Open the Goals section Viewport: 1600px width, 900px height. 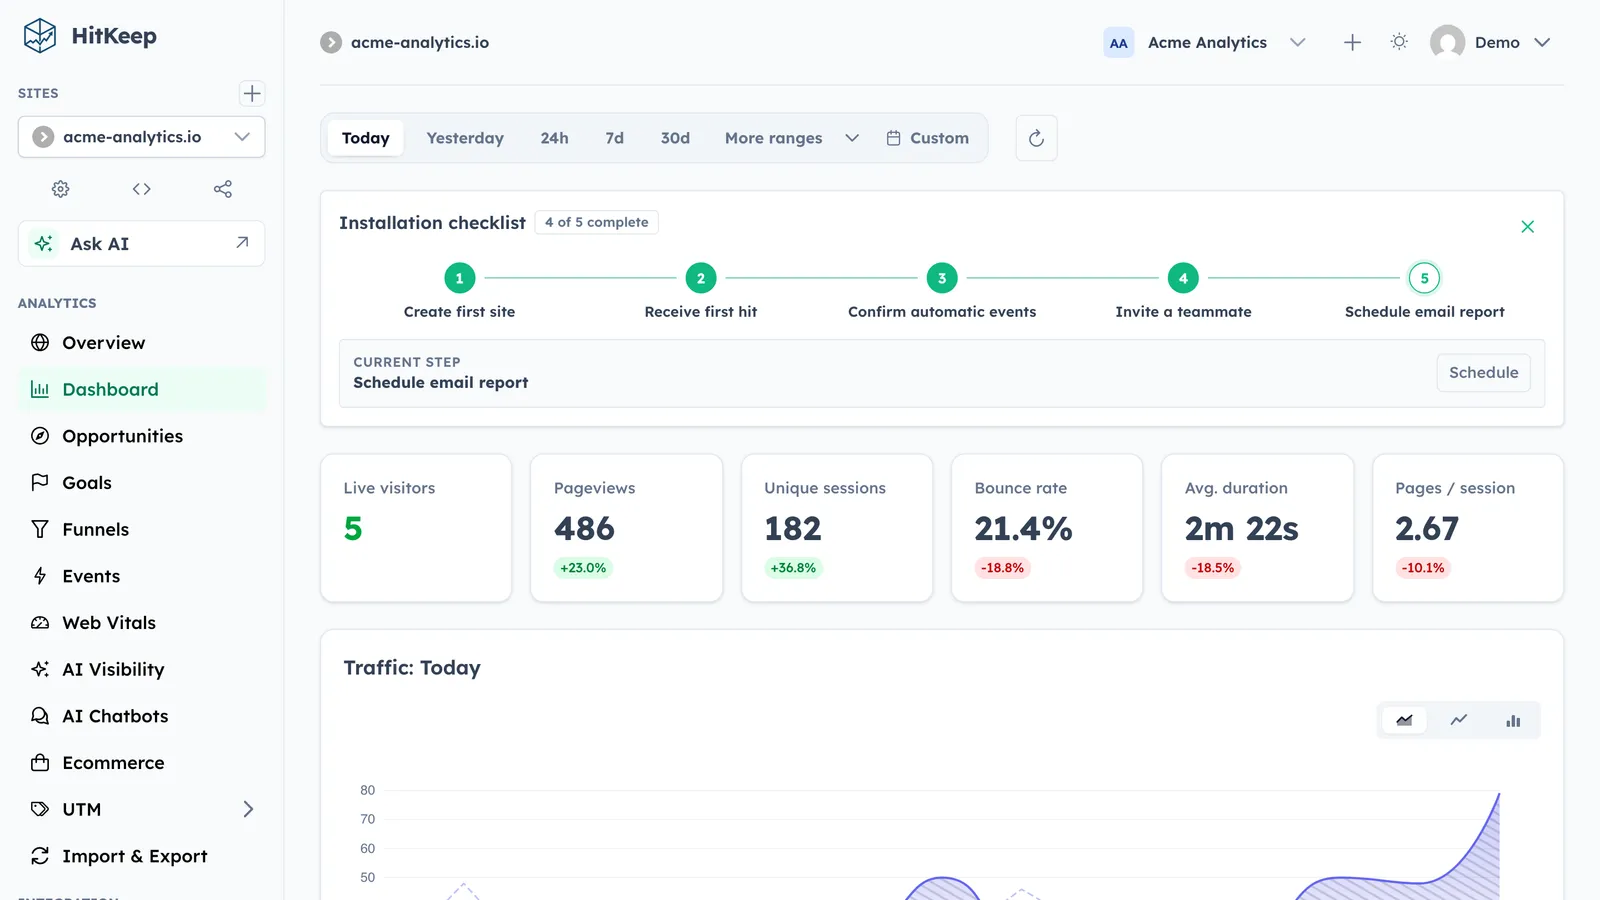(x=142, y=483)
